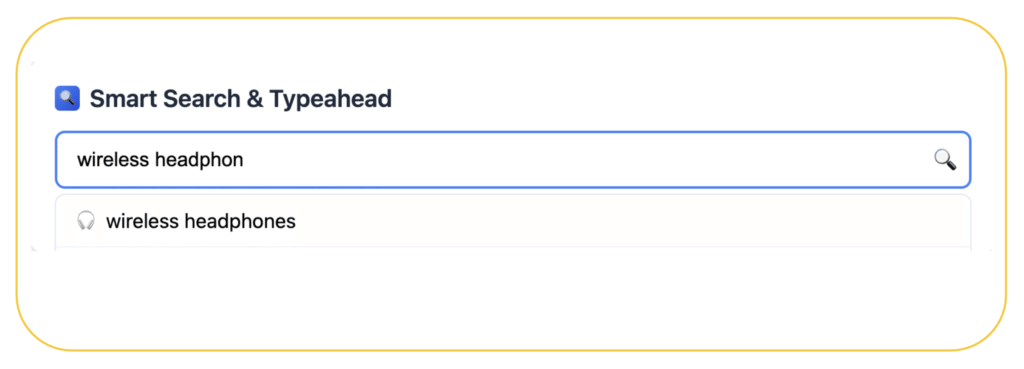This screenshot has width=1024, height=369.
Task: Click the word "headphon" in the search box
Action: [199, 161]
